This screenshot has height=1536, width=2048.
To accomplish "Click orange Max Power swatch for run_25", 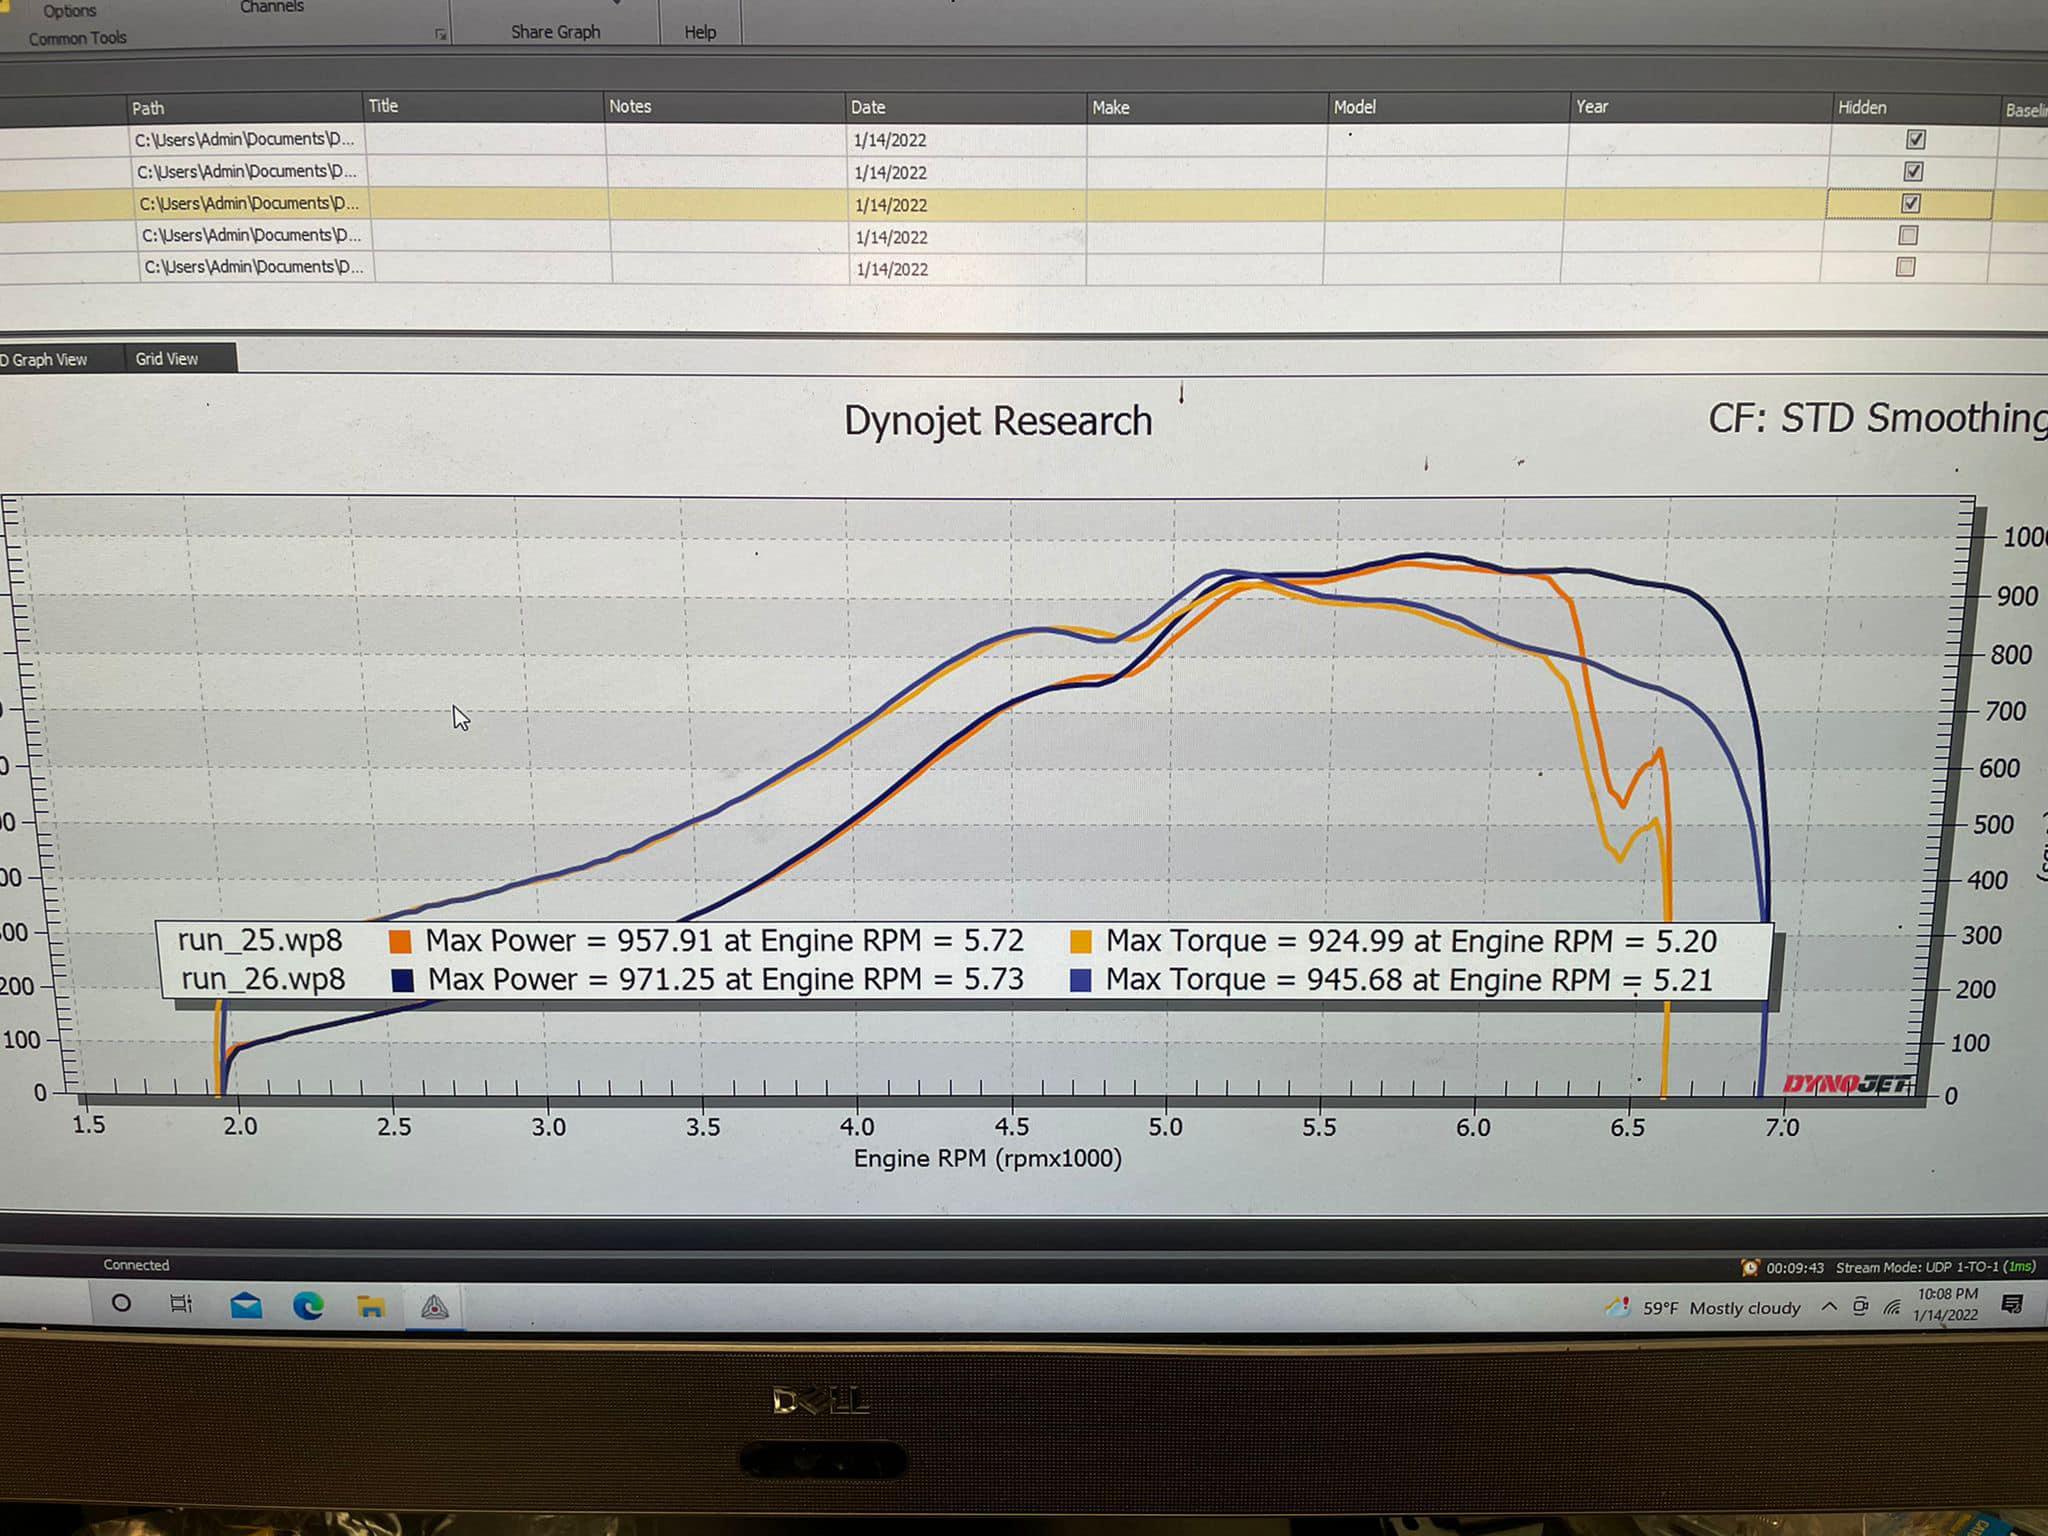I will [x=400, y=942].
